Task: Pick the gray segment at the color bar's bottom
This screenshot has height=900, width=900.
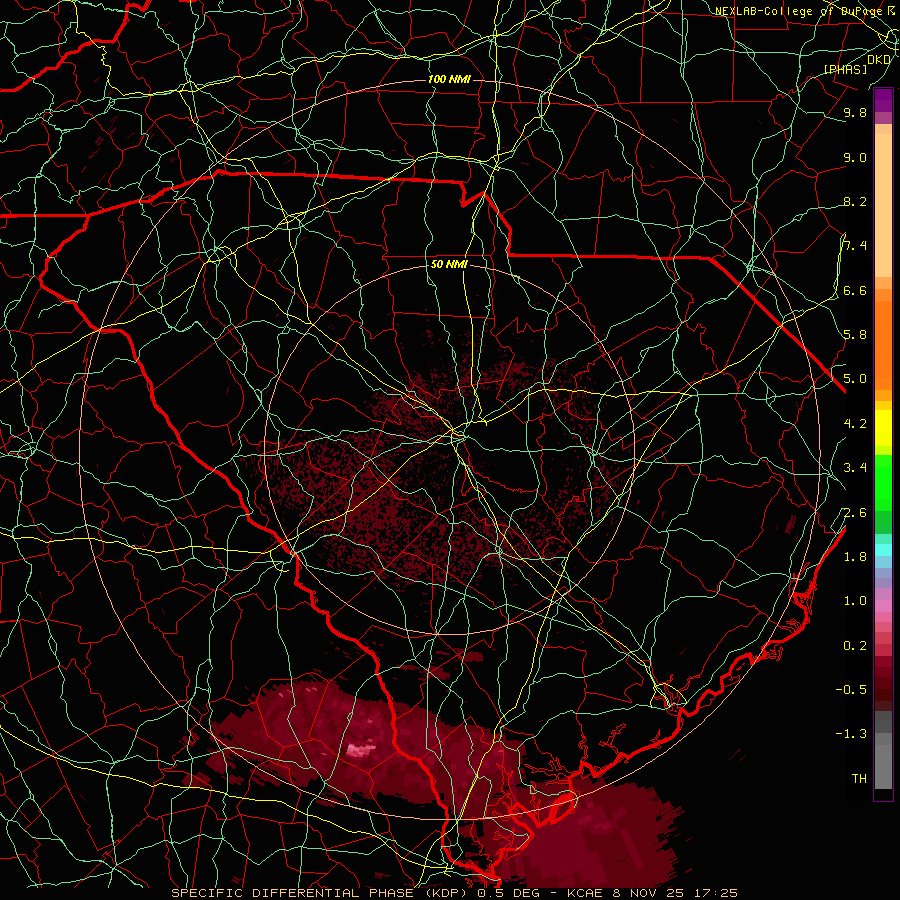Action: pos(883,766)
